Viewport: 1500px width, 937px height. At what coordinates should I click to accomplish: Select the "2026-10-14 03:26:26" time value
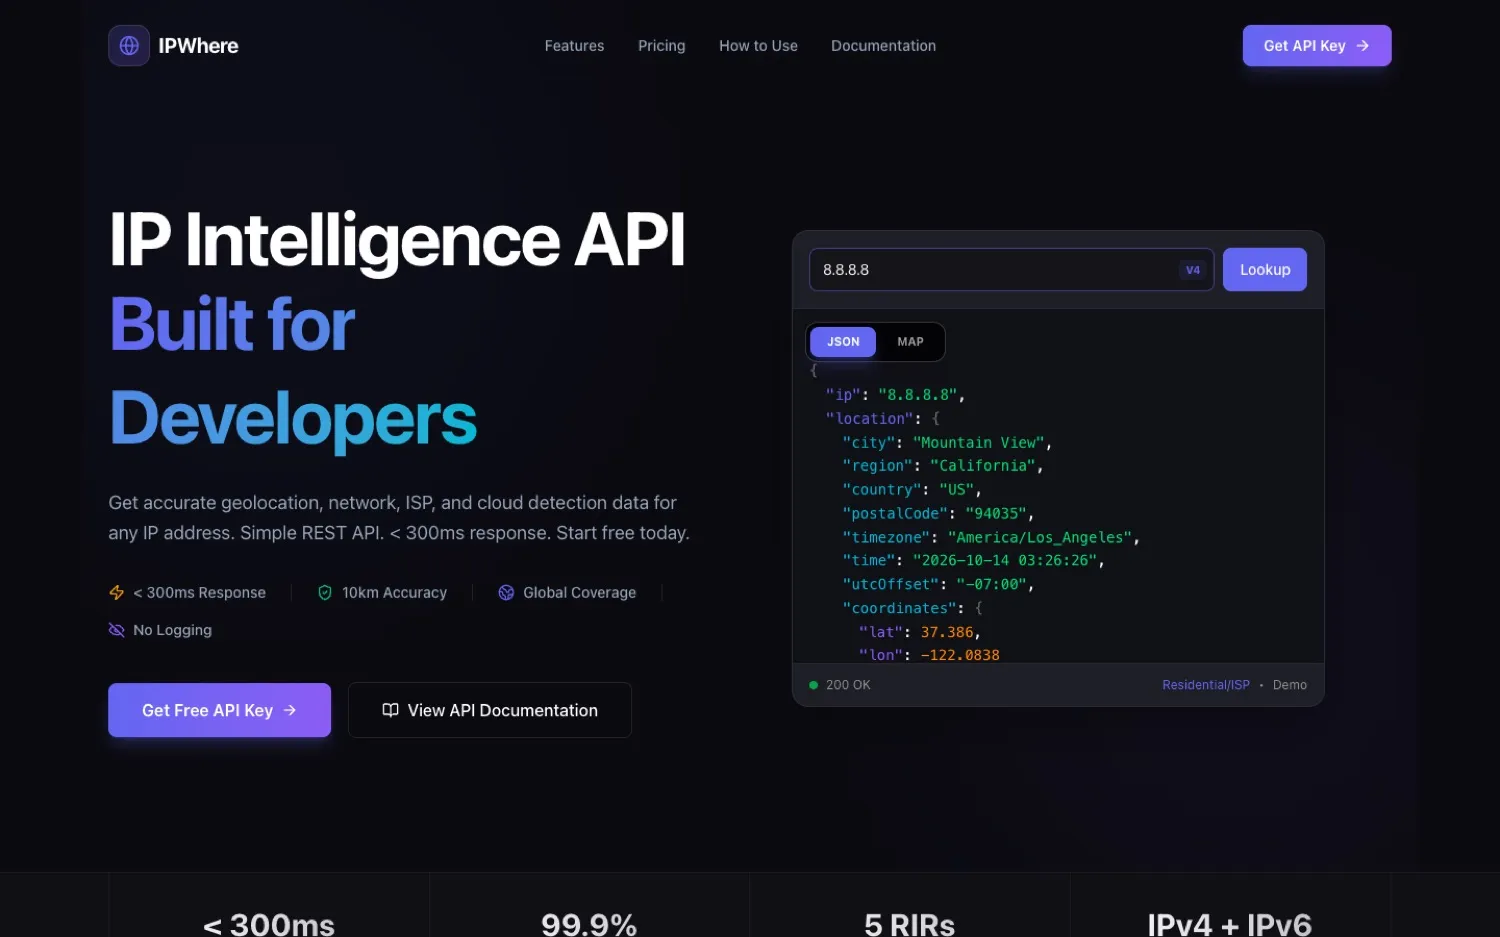(1005, 561)
